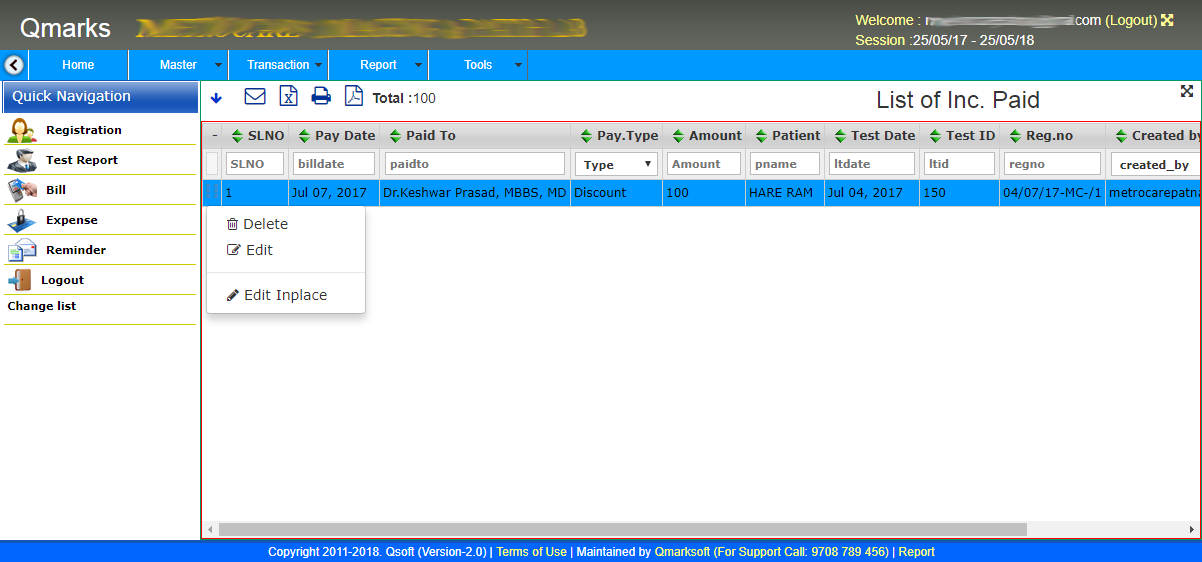1202x562 pixels.
Task: Open the Master dropdown menu
Action: 179,65
